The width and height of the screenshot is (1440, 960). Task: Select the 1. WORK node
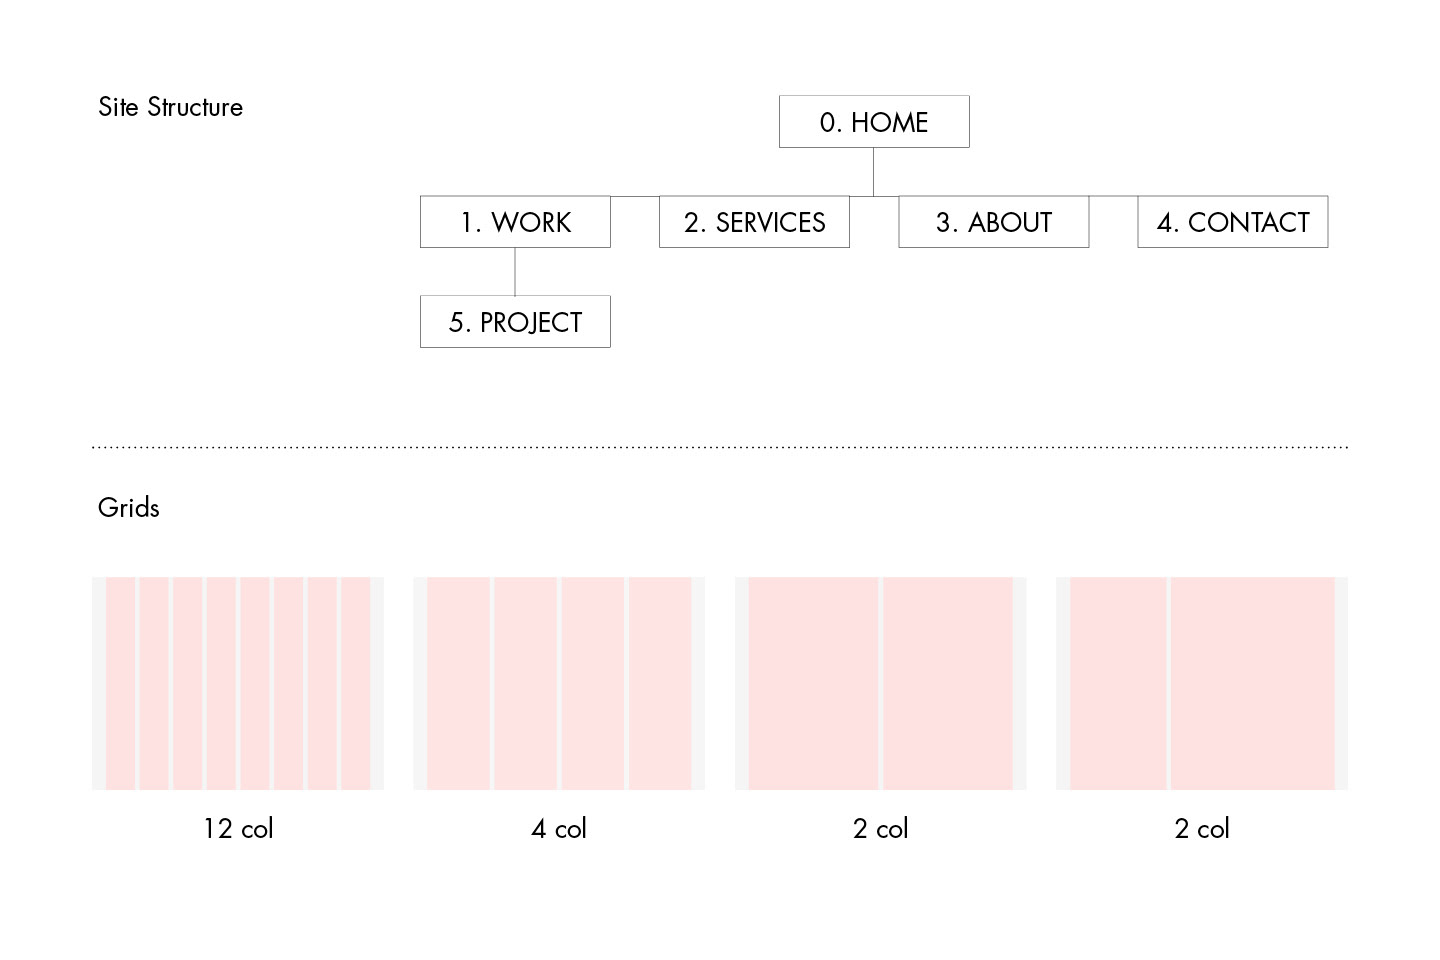pyautogui.click(x=515, y=222)
